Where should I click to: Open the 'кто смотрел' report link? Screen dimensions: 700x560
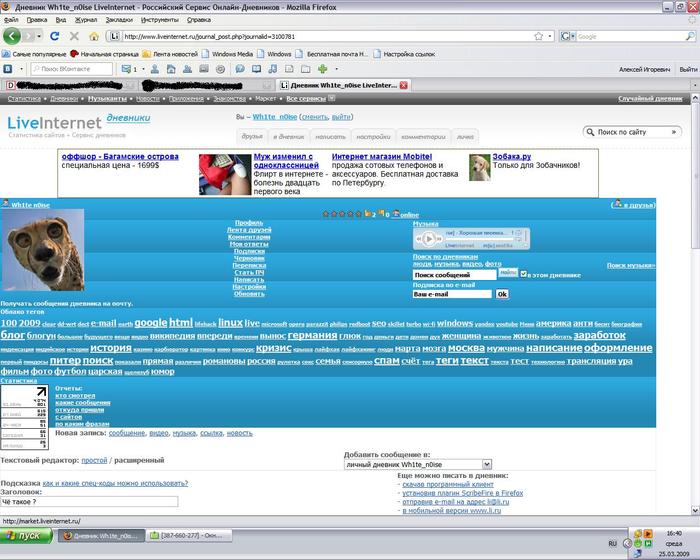[75, 396]
